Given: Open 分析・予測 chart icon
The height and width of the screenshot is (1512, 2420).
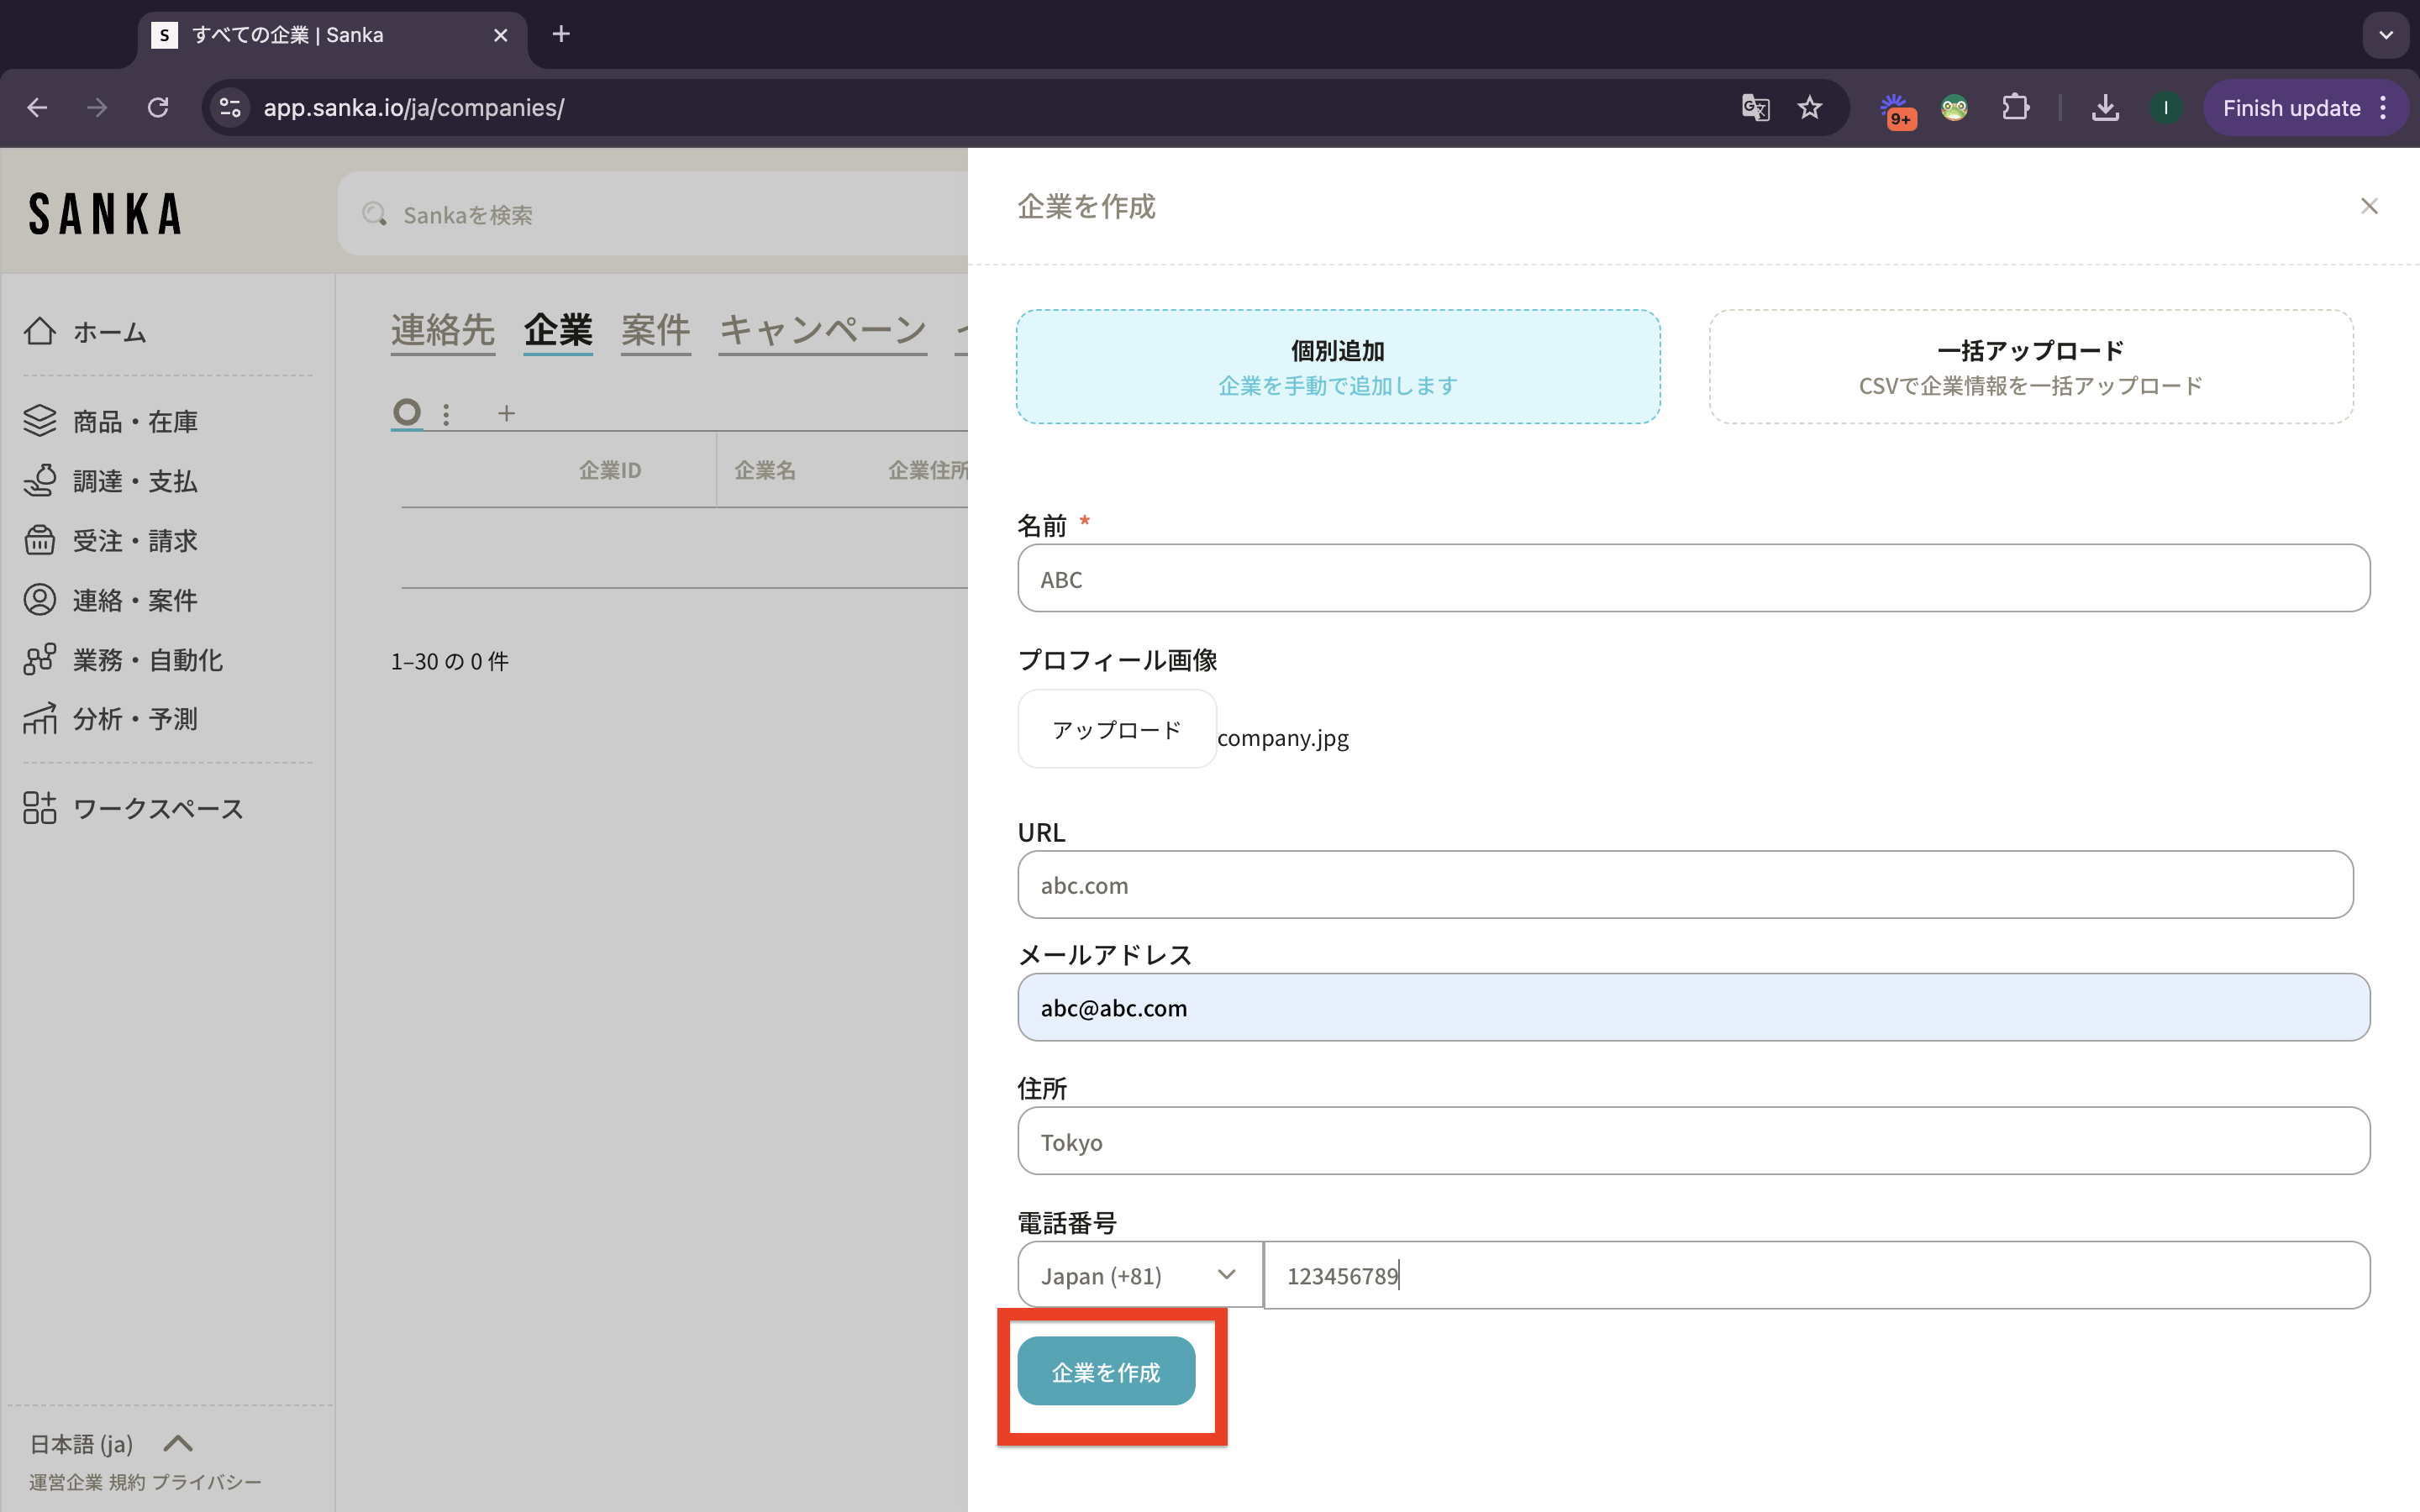Looking at the screenshot, I should click(40, 718).
